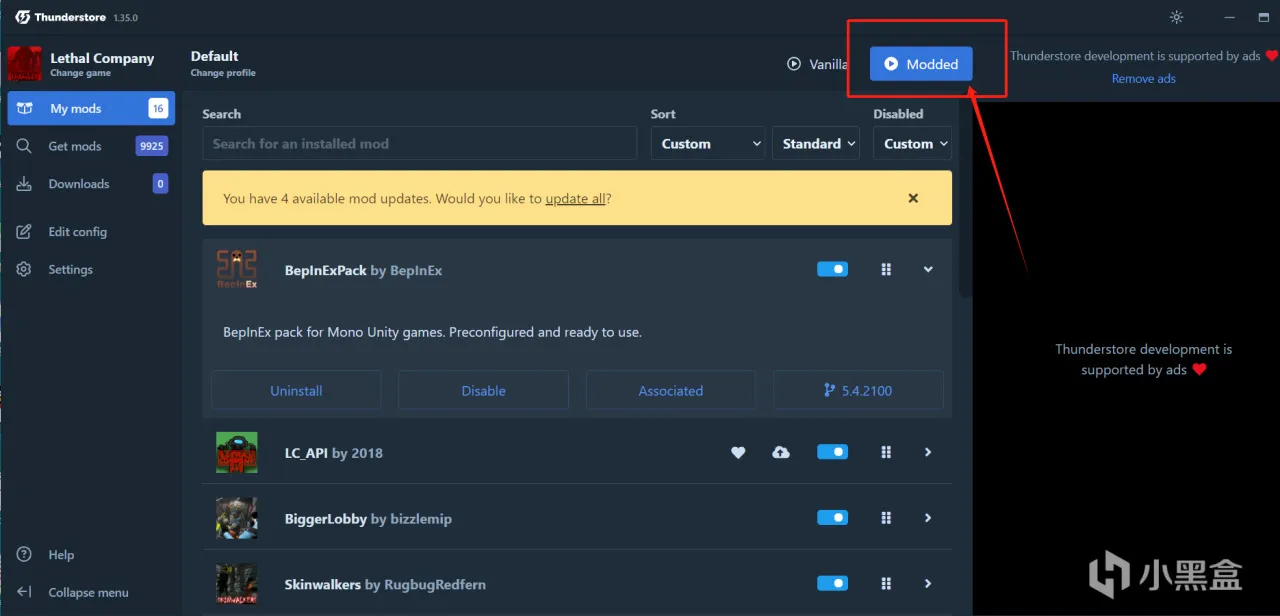The image size is (1280, 616).
Task: Click the BiggerLobby drag handle icon
Action: click(x=886, y=518)
